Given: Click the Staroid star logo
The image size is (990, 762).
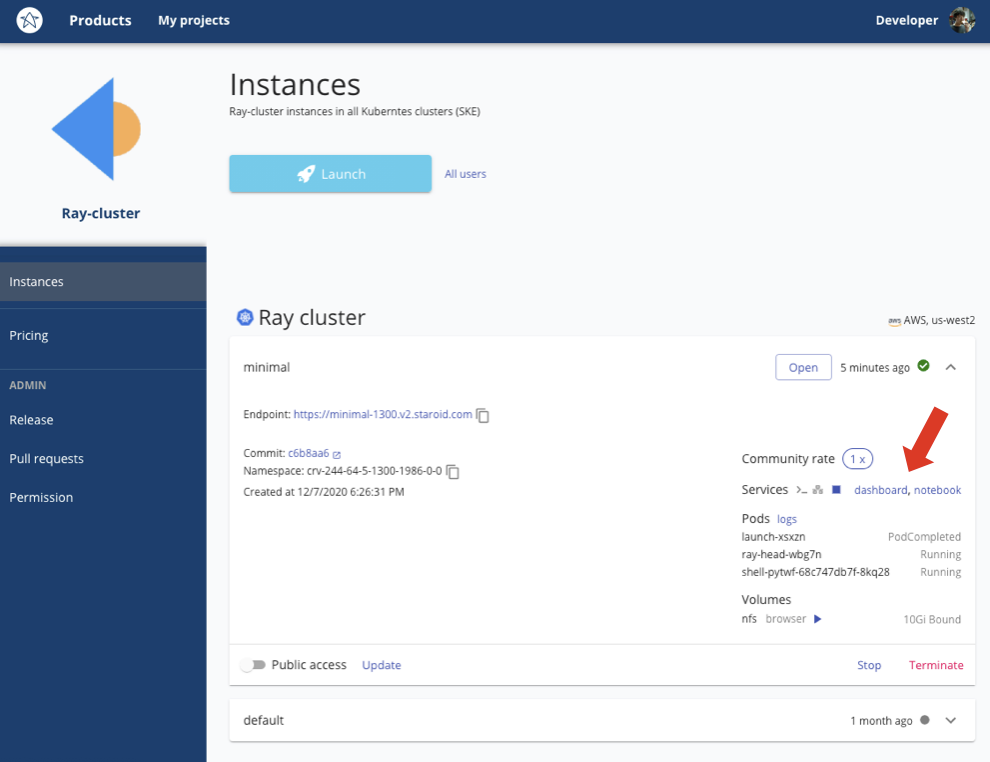Looking at the screenshot, I should (29, 20).
